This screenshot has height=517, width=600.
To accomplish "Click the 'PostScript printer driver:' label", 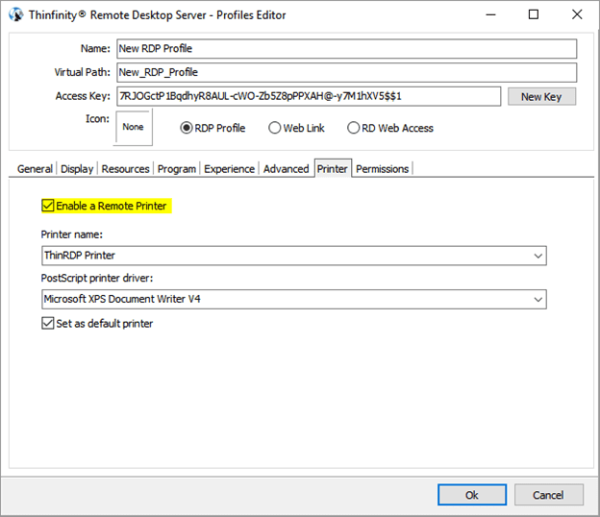I will pos(97,278).
